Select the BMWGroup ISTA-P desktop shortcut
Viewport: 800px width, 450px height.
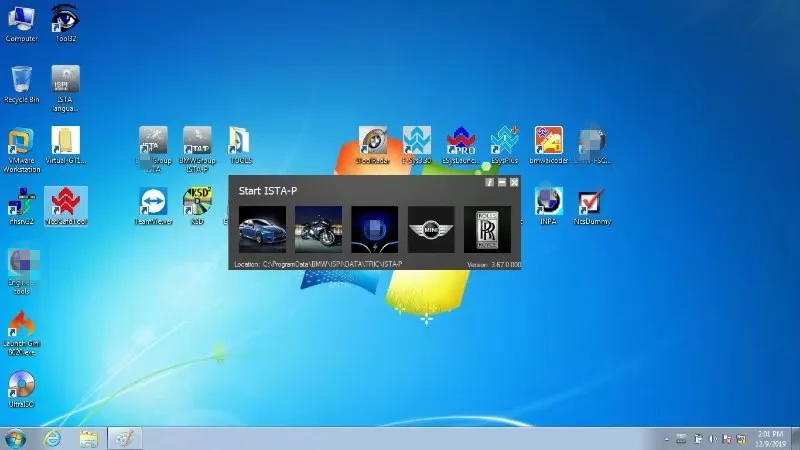click(x=197, y=150)
